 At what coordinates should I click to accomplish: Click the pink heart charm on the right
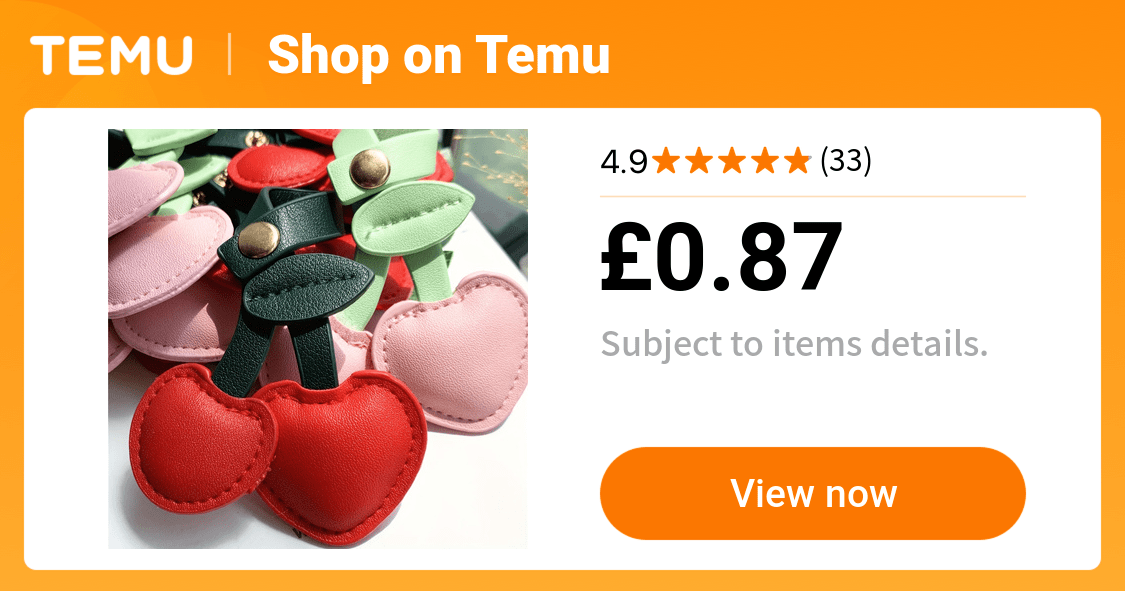click(x=453, y=351)
